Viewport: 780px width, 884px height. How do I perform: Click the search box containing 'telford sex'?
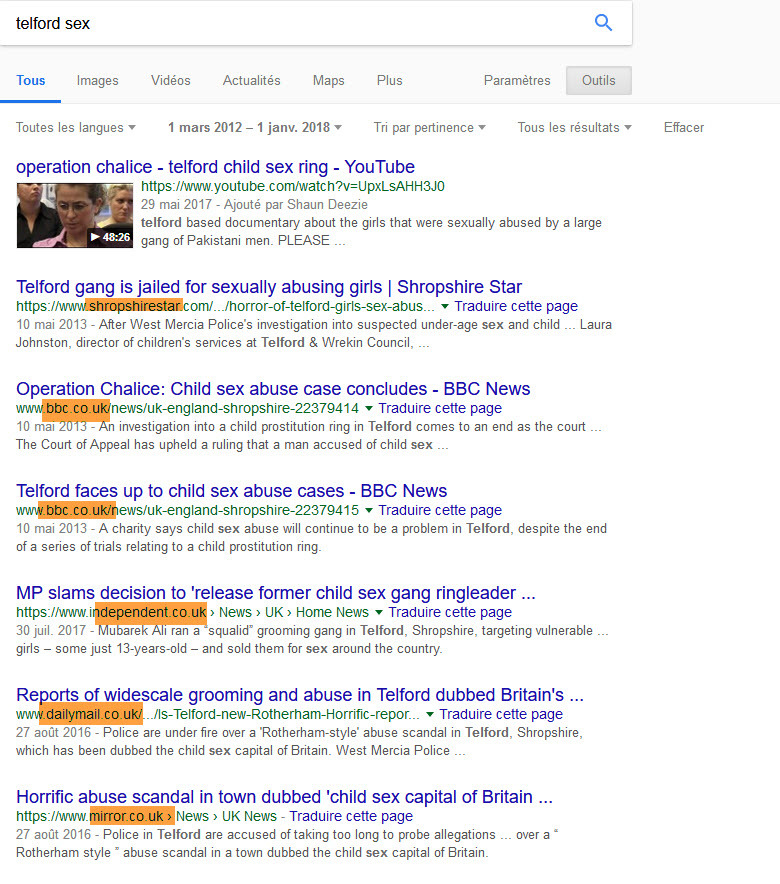(316, 23)
